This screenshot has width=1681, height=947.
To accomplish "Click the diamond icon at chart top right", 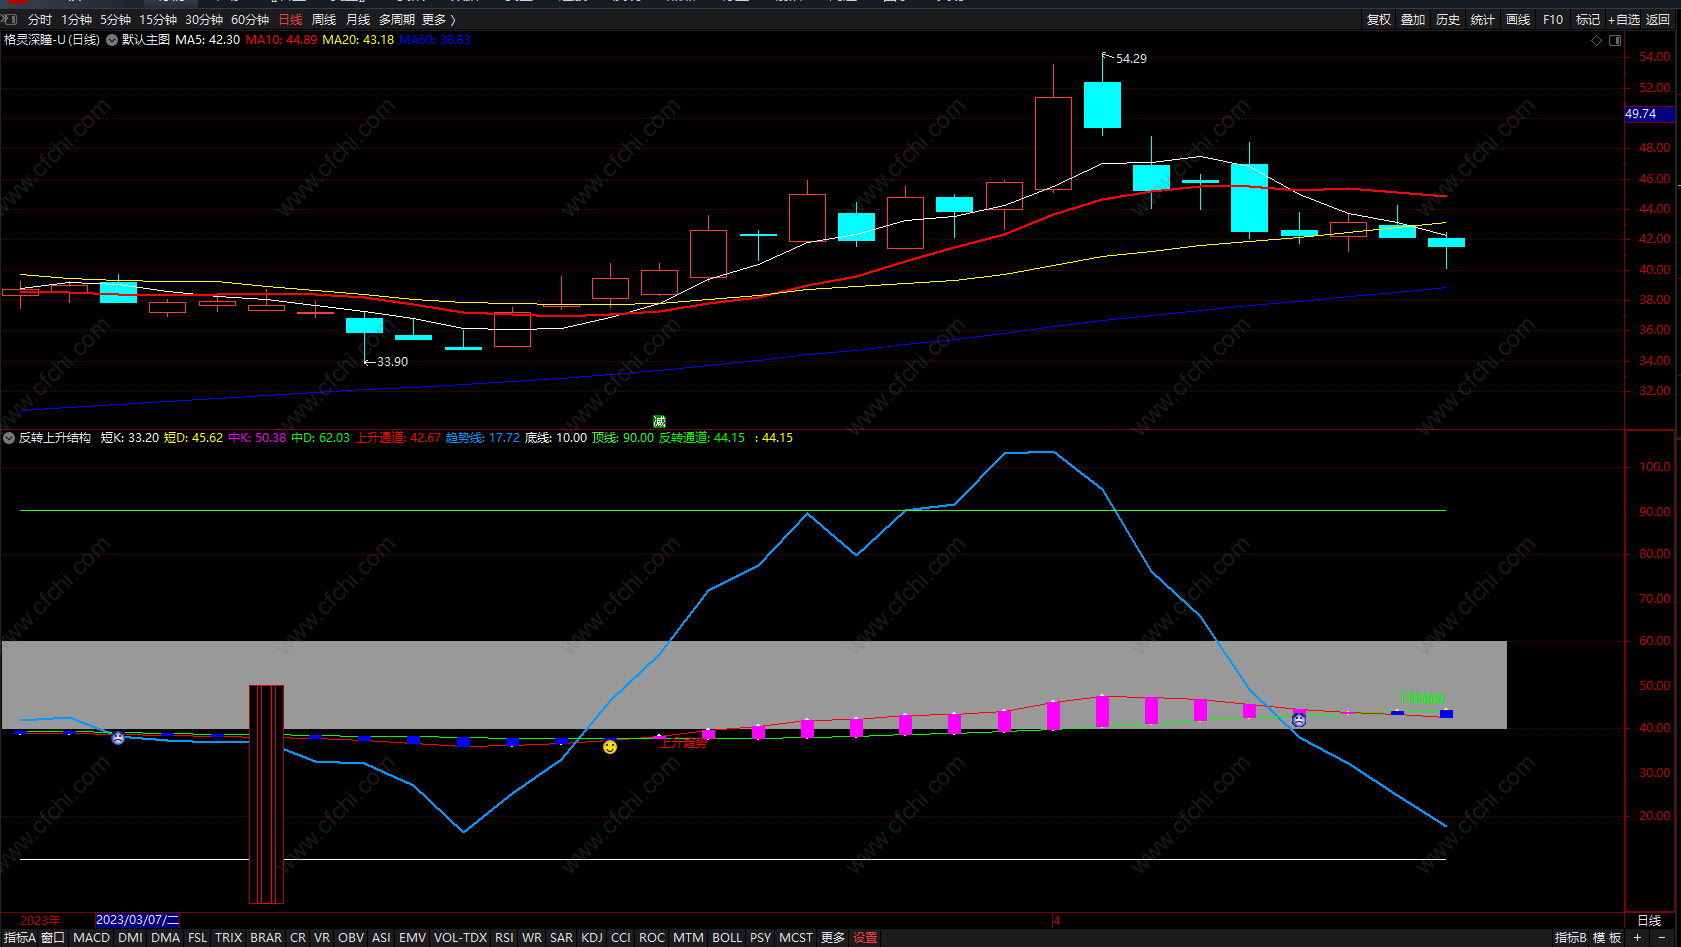I will [x=1596, y=41].
